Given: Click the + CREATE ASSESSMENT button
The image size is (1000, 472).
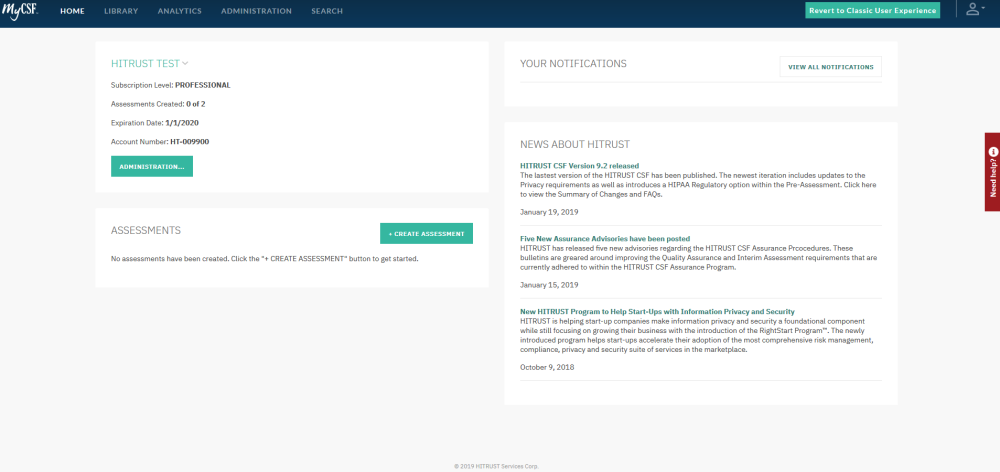Looking at the screenshot, I should click(426, 233).
